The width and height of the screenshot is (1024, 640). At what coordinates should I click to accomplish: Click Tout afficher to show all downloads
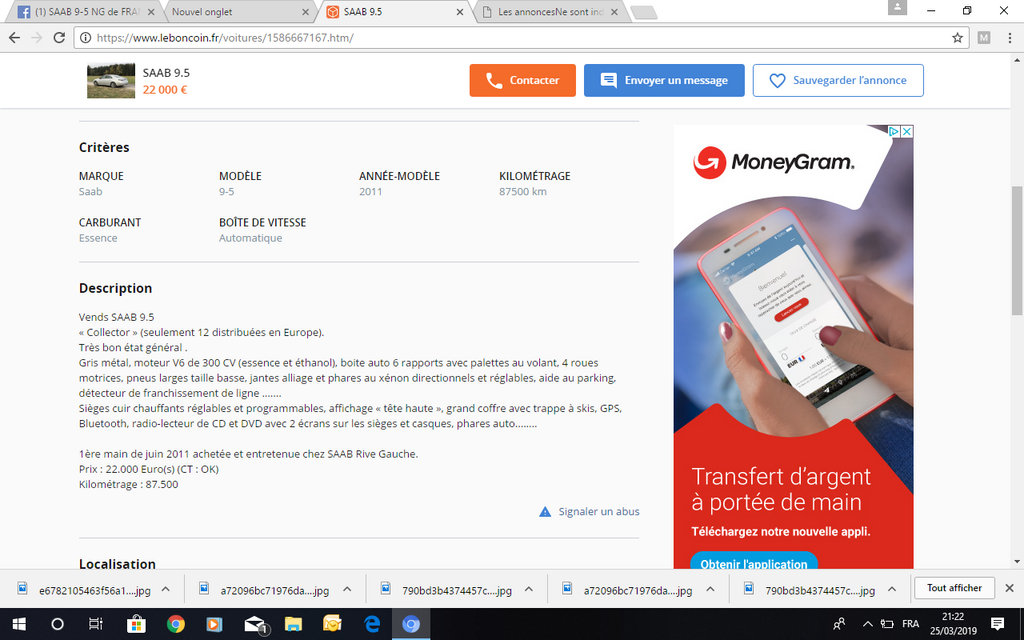point(954,588)
